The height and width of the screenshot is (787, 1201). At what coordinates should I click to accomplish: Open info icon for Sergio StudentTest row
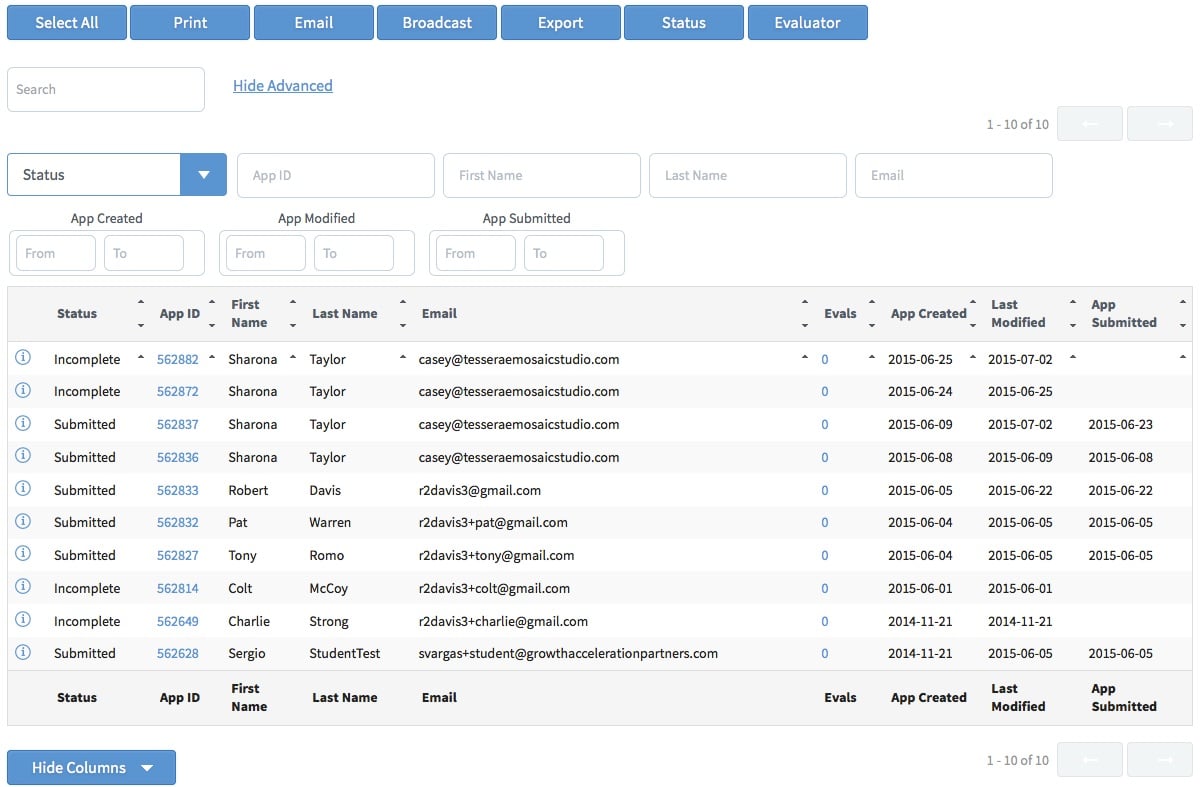click(x=23, y=653)
